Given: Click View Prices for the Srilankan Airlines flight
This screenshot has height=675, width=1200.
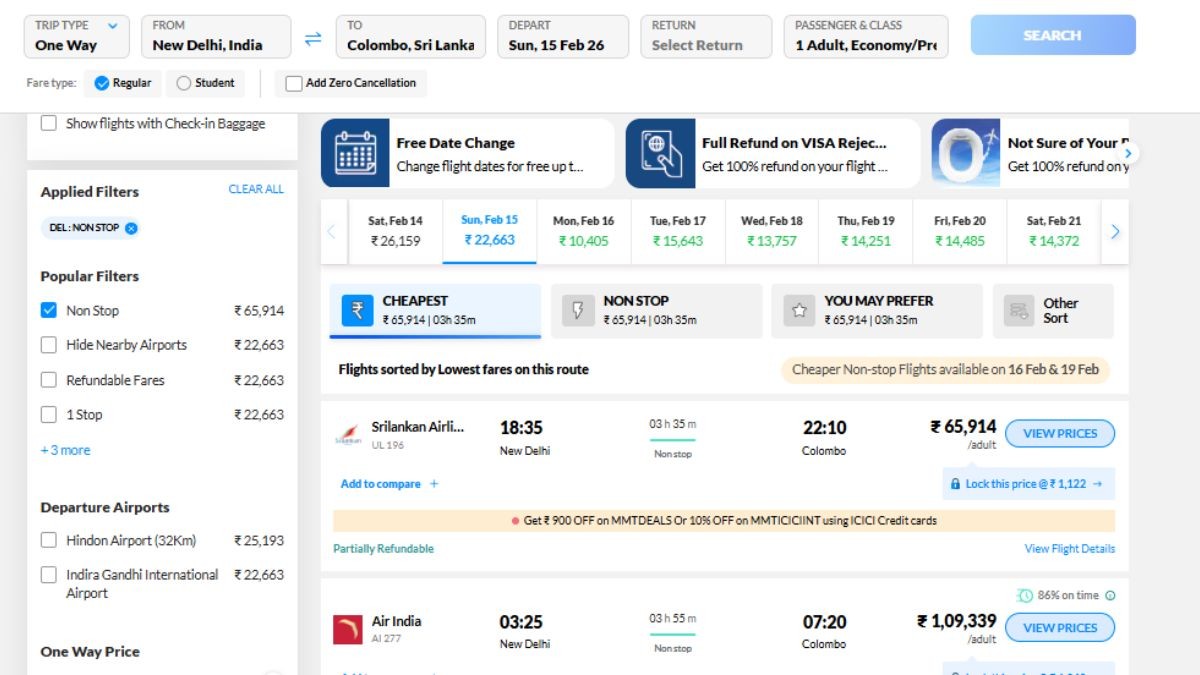Looking at the screenshot, I should (1059, 433).
